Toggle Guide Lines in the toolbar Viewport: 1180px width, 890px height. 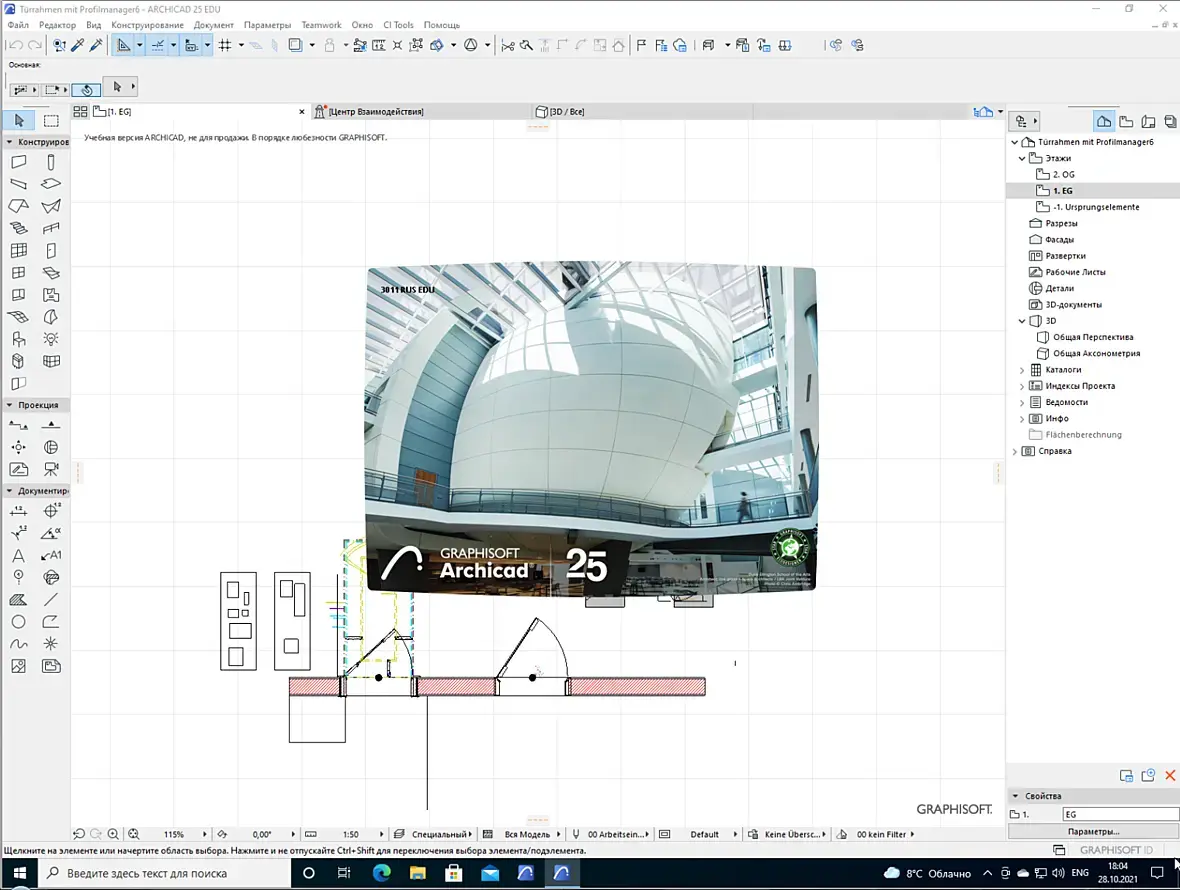point(123,45)
